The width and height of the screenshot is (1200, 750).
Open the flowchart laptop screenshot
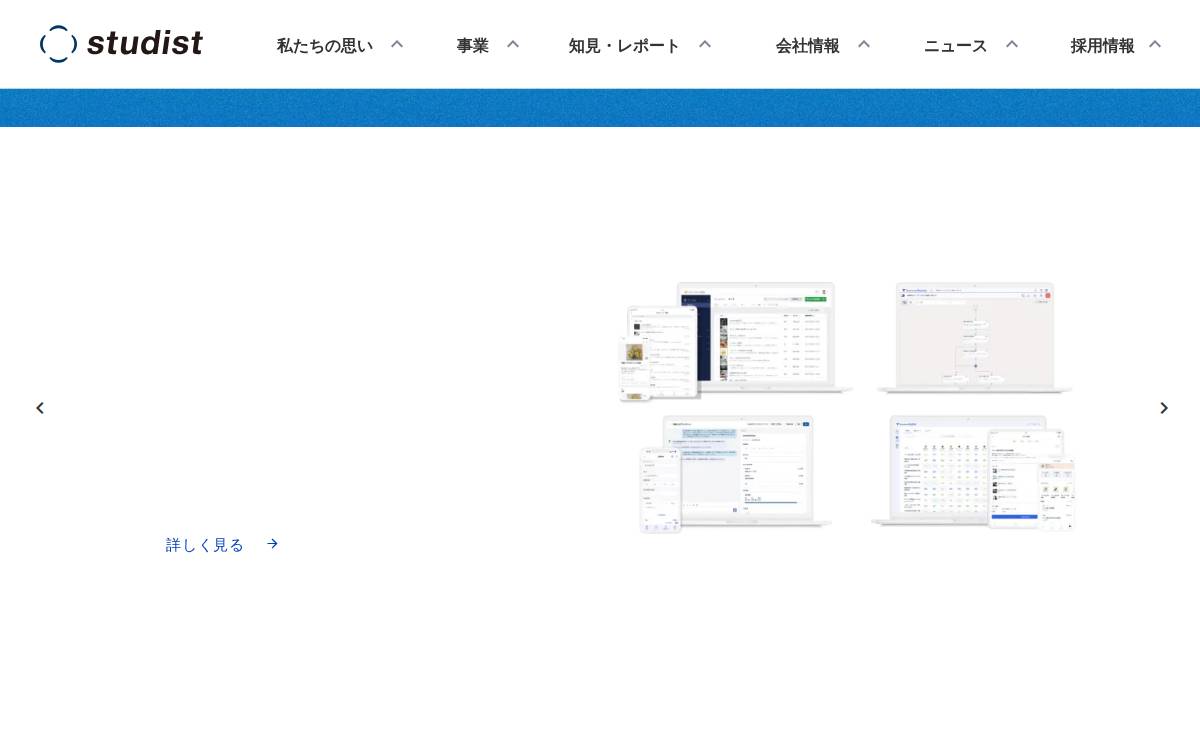(975, 338)
